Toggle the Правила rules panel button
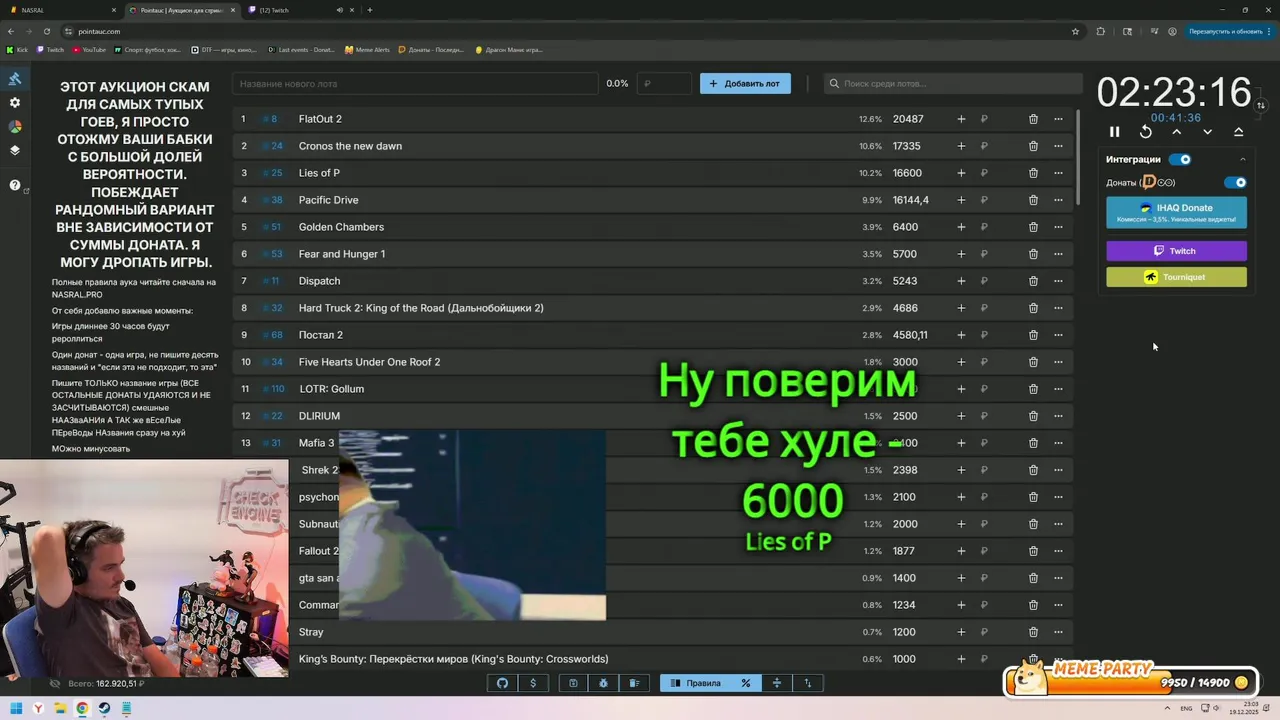This screenshot has height=720, width=1280. [695, 683]
